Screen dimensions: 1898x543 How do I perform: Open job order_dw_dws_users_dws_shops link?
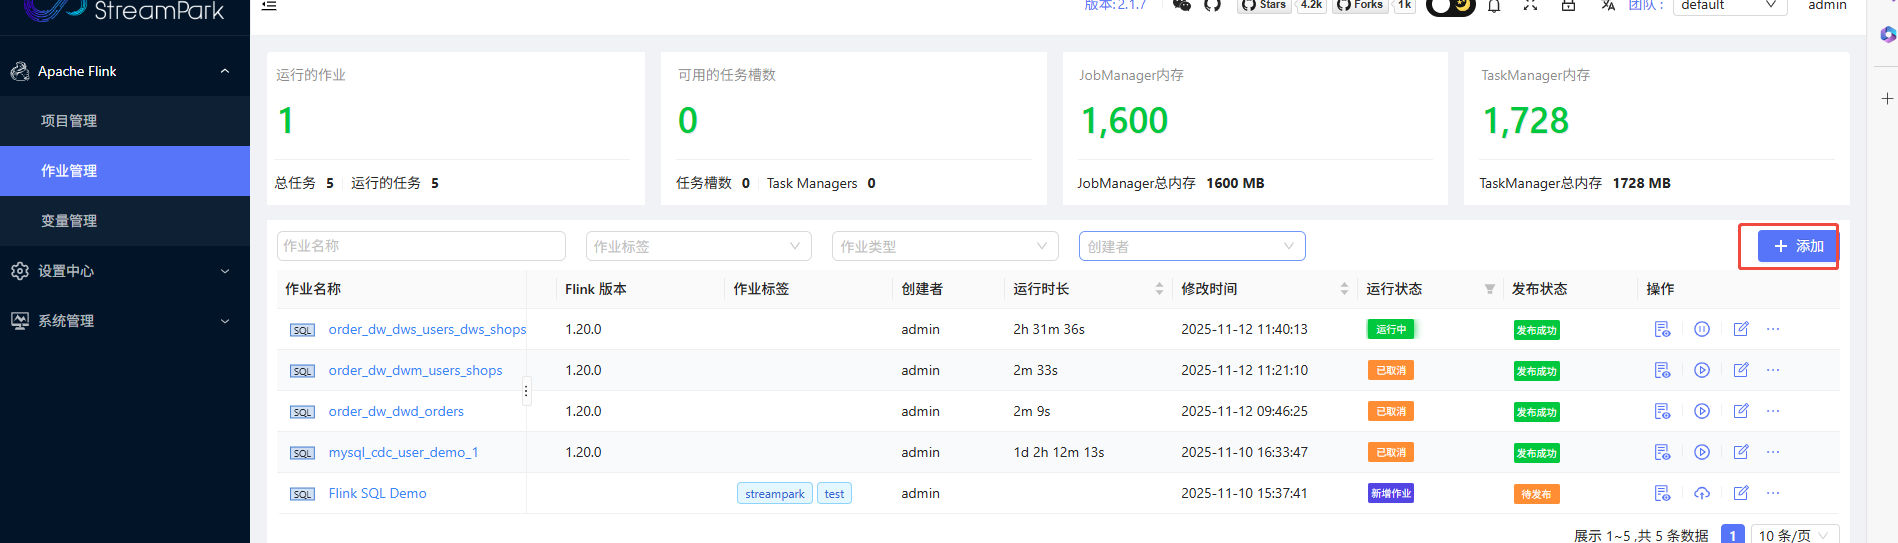[x=427, y=329]
